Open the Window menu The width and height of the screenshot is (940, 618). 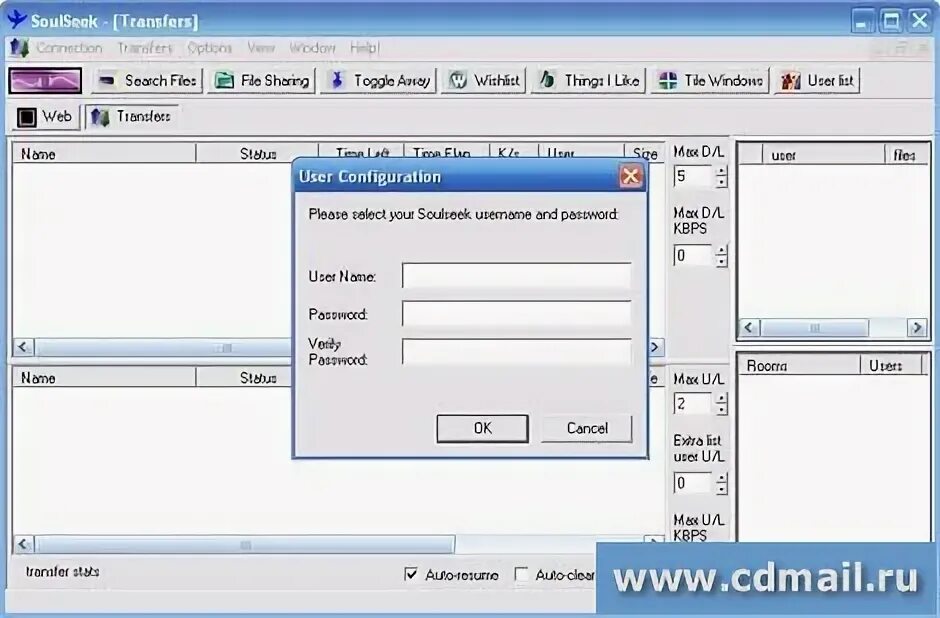coord(312,48)
